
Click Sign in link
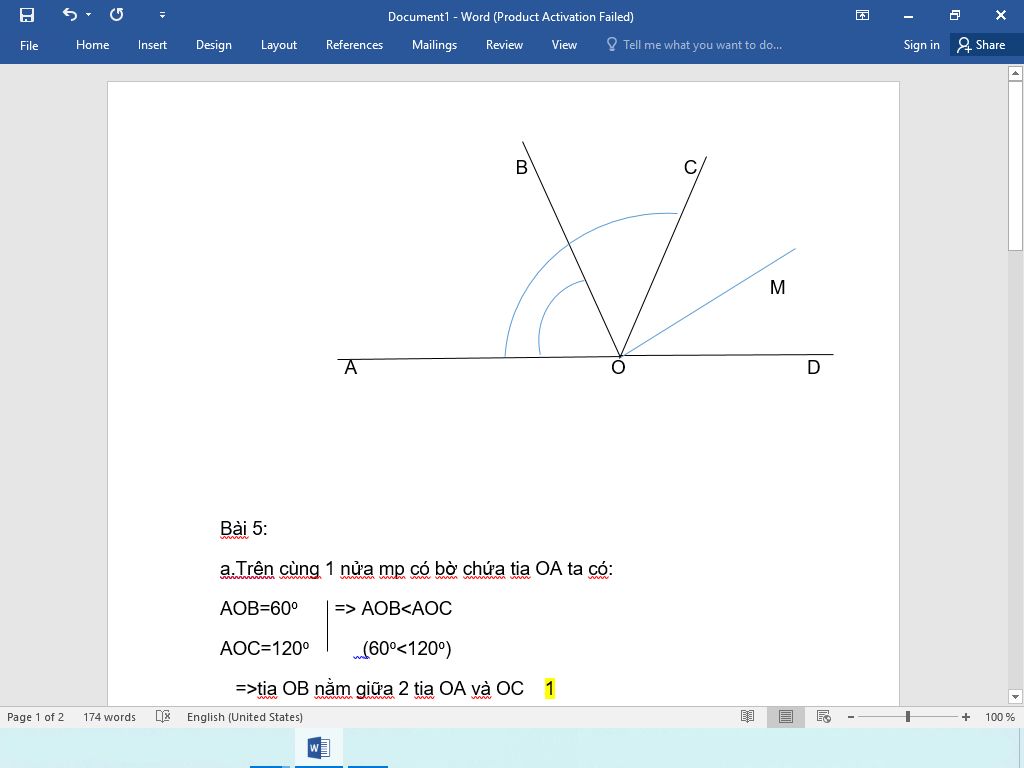point(921,45)
